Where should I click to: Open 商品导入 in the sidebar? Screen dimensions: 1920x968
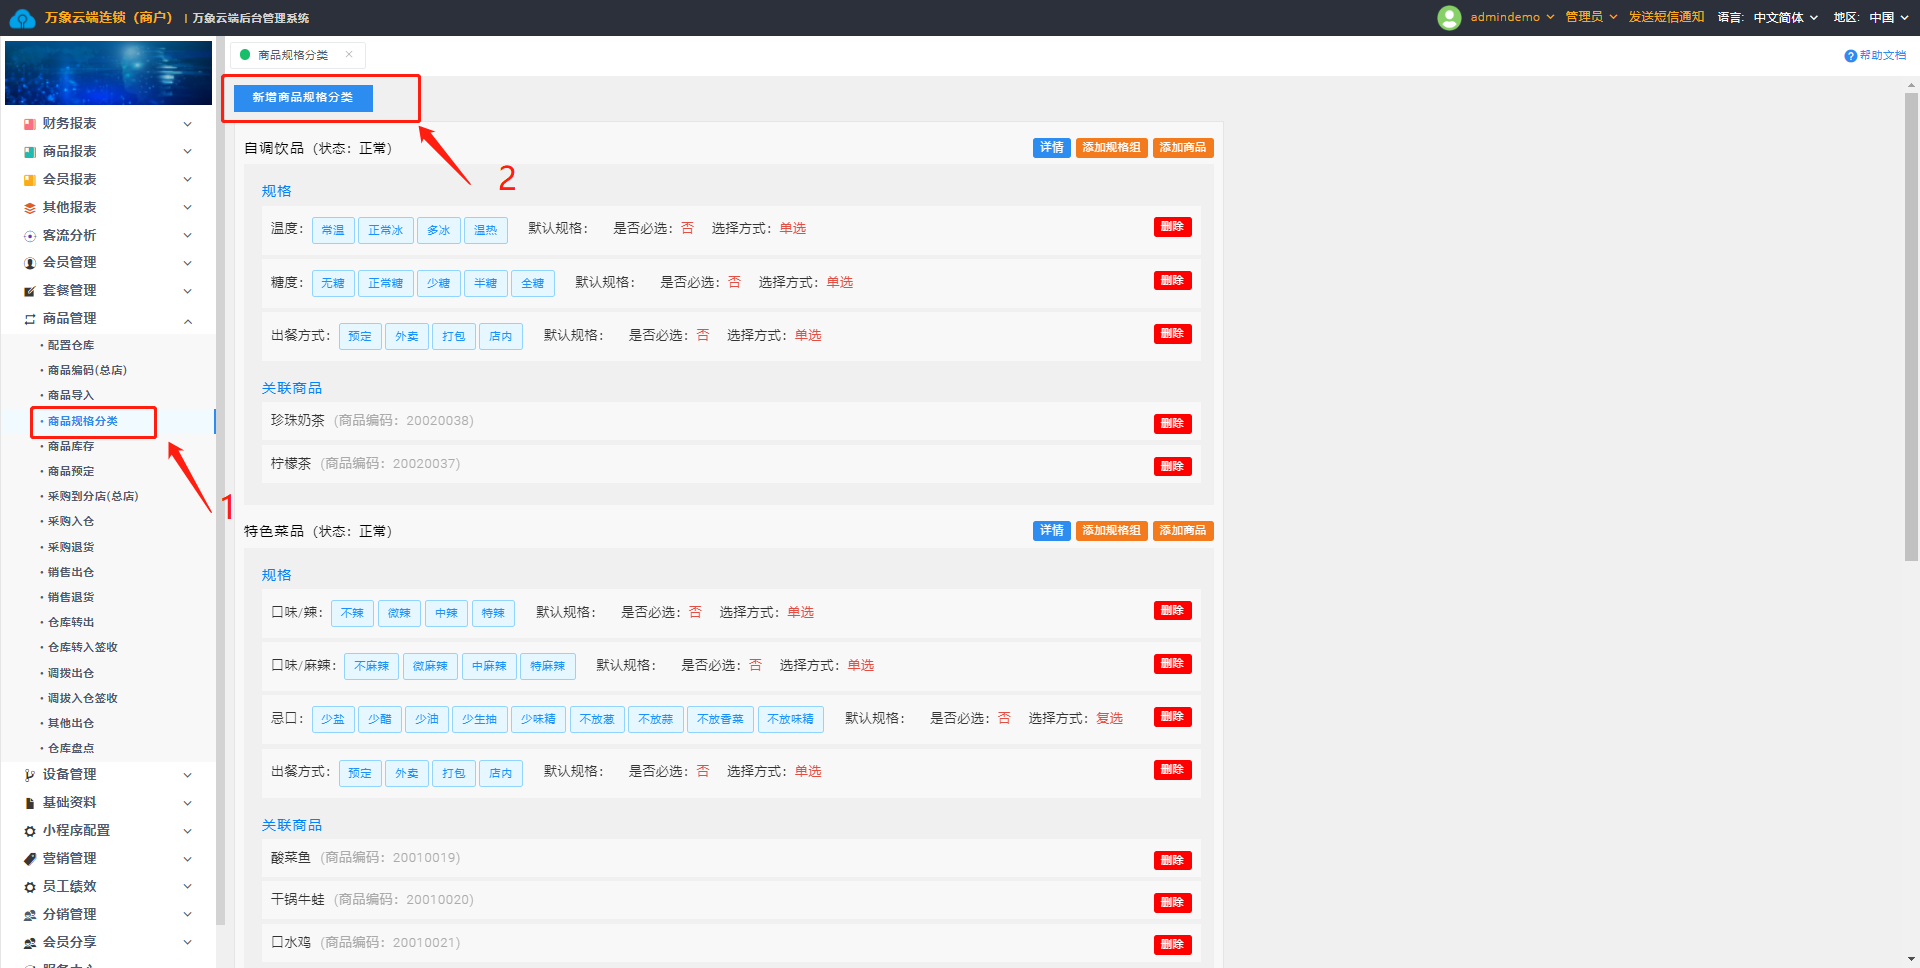pos(71,395)
